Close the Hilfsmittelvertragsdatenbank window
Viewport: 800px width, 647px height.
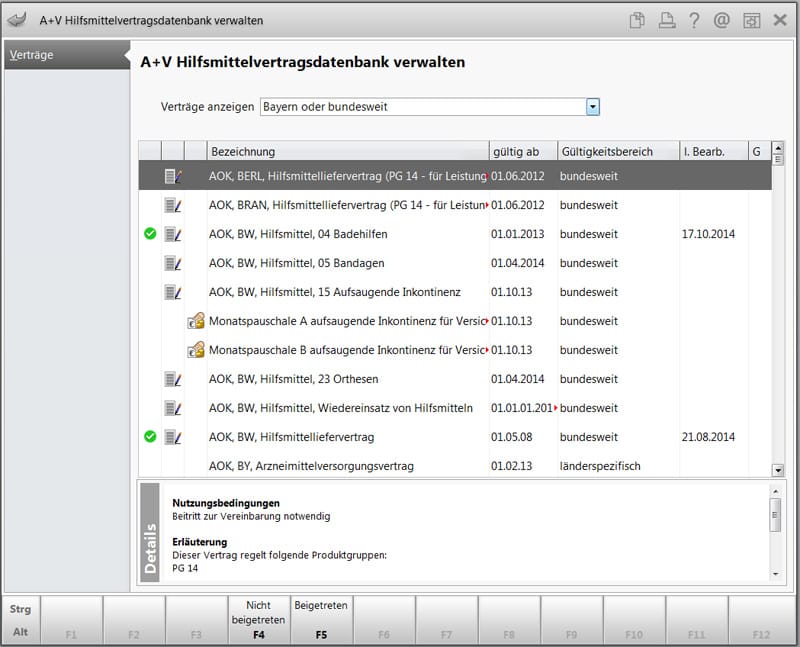(x=780, y=20)
